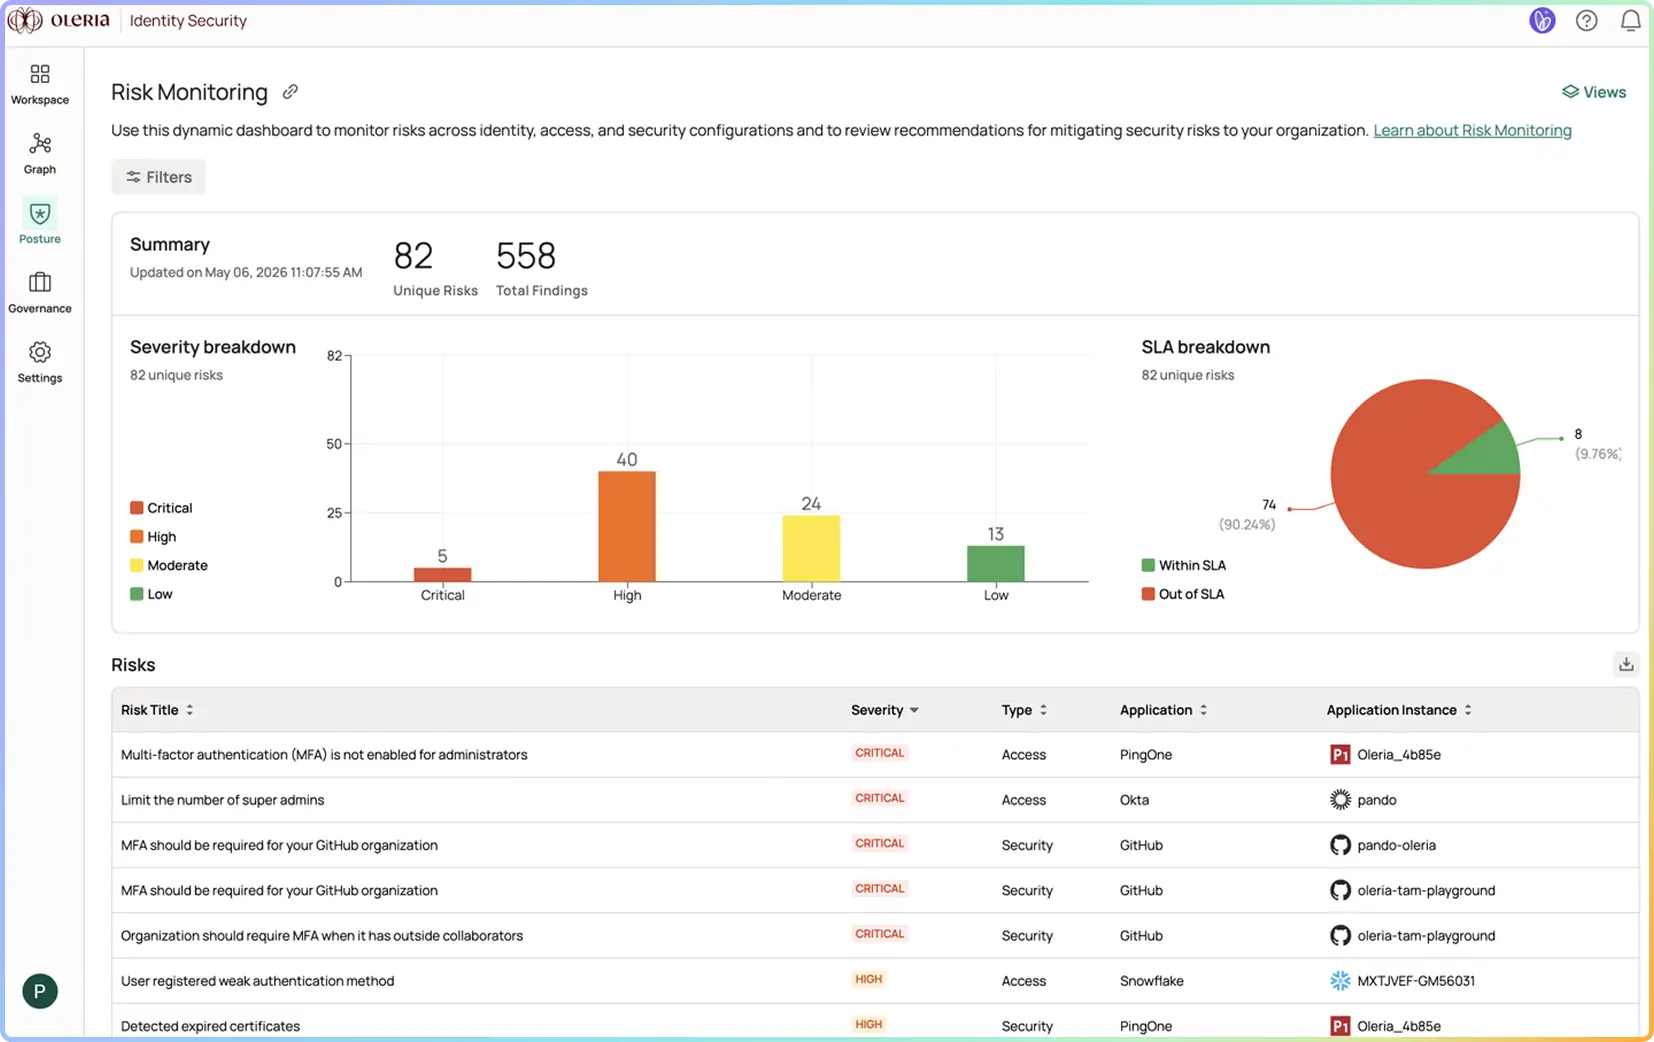The width and height of the screenshot is (1654, 1042).
Task: Open risk 'Limit the number of super admins'
Action: 222,800
